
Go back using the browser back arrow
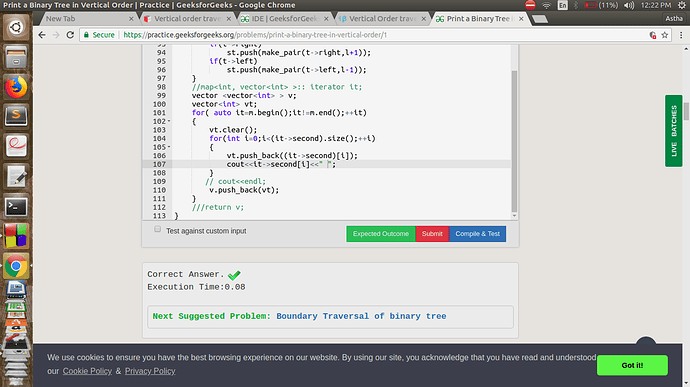click(x=42, y=35)
